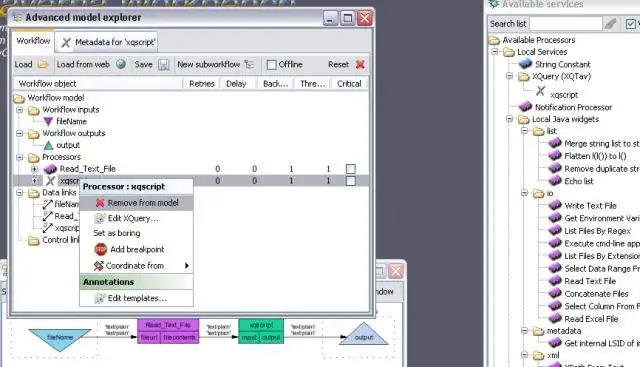640x367 pixels.
Task: Click the Read Excel File widget icon
Action: point(555,318)
